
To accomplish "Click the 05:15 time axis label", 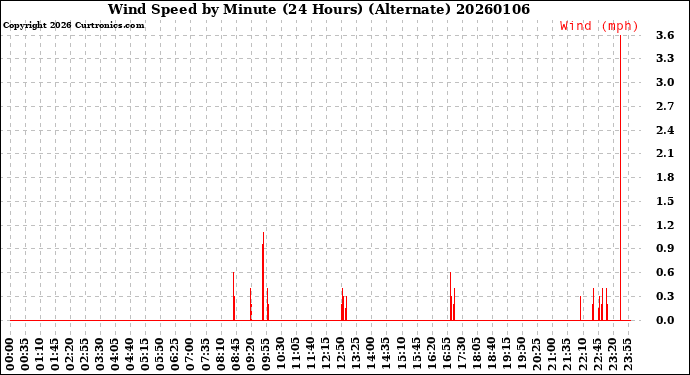I will click(x=145, y=355).
